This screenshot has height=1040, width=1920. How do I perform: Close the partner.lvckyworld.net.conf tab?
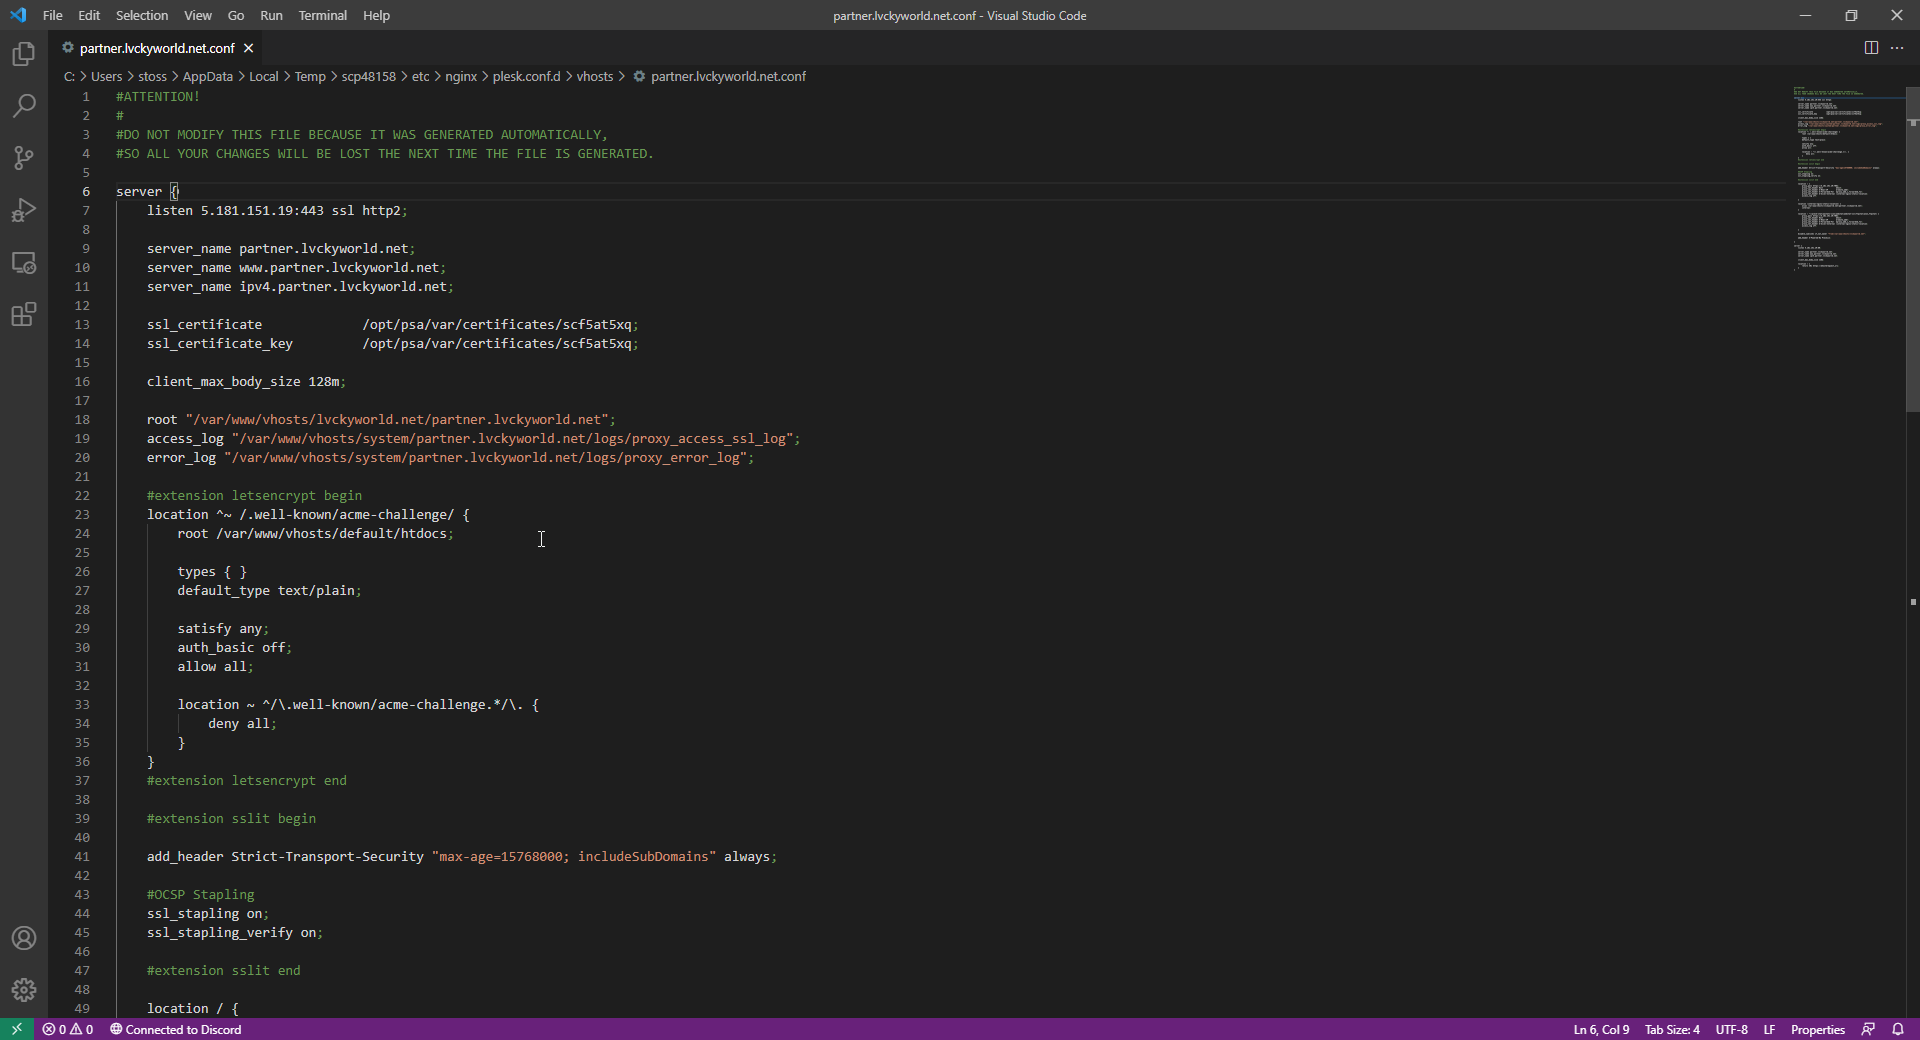[249, 48]
